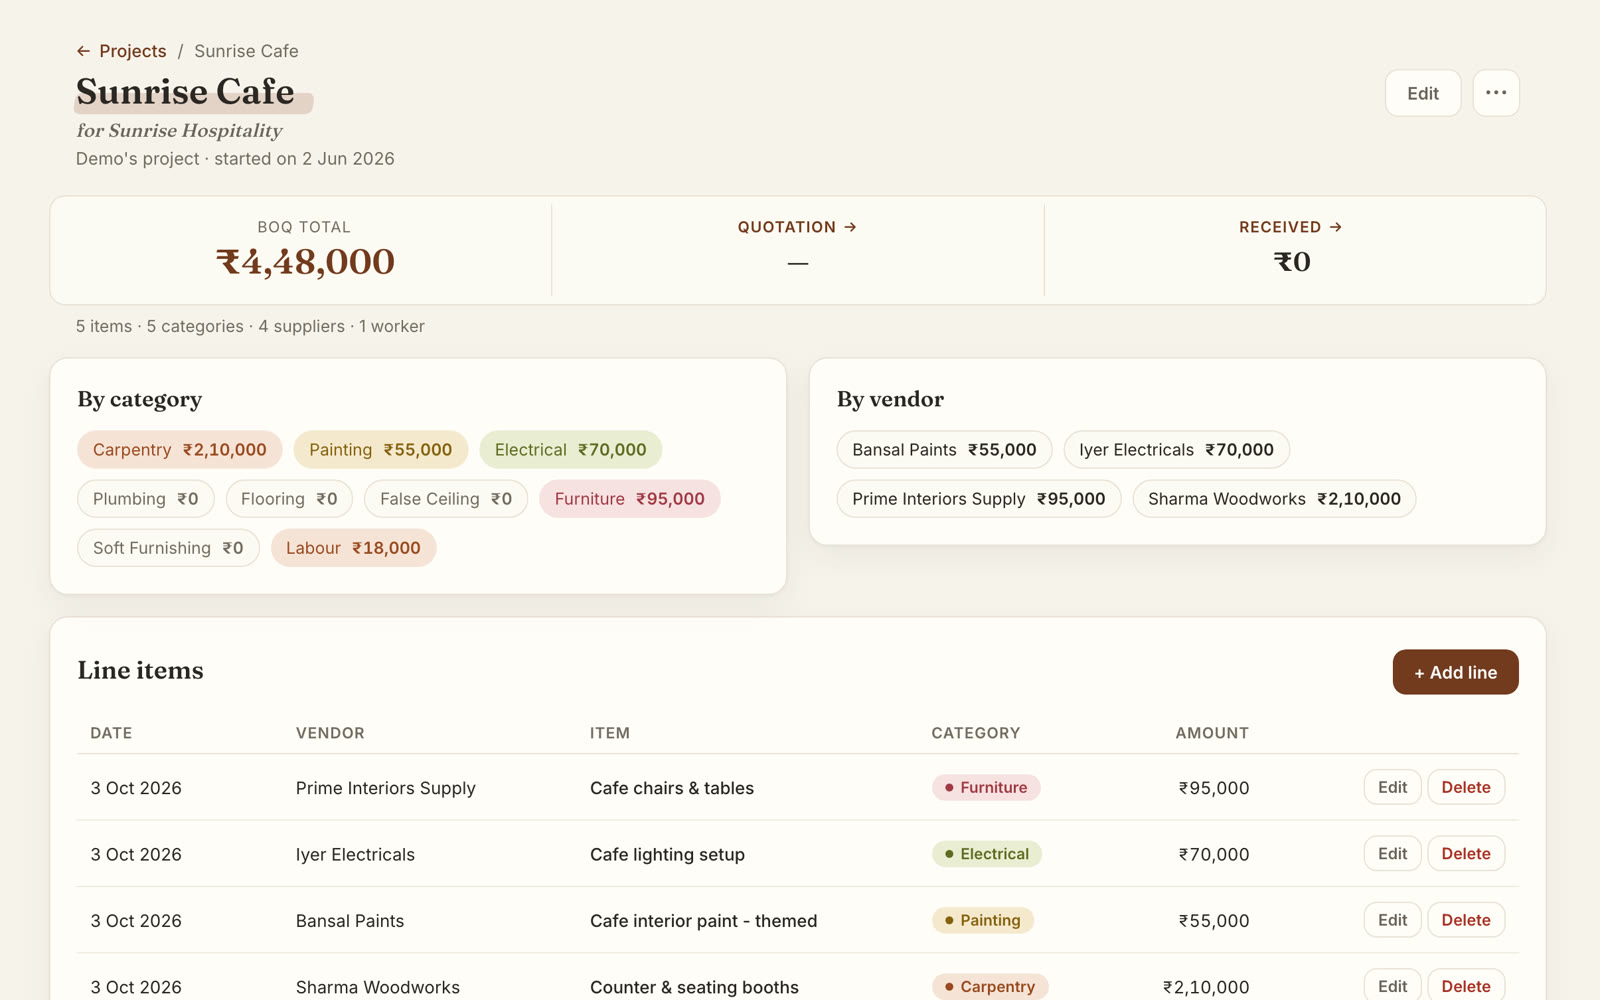Select the Plumbing ₹0 category chip
The image size is (1600, 1000).
pos(146,499)
